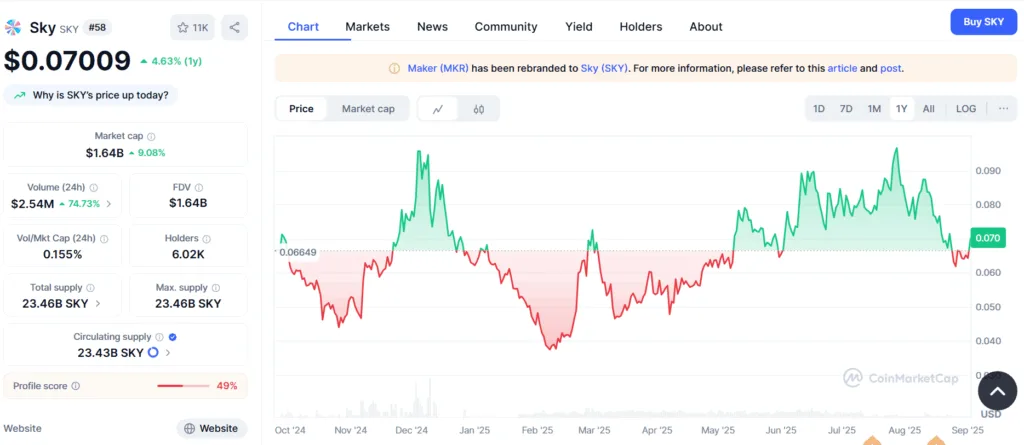The width and height of the screenshot is (1024, 445).
Task: Open the share icon button
Action: pyautogui.click(x=234, y=27)
